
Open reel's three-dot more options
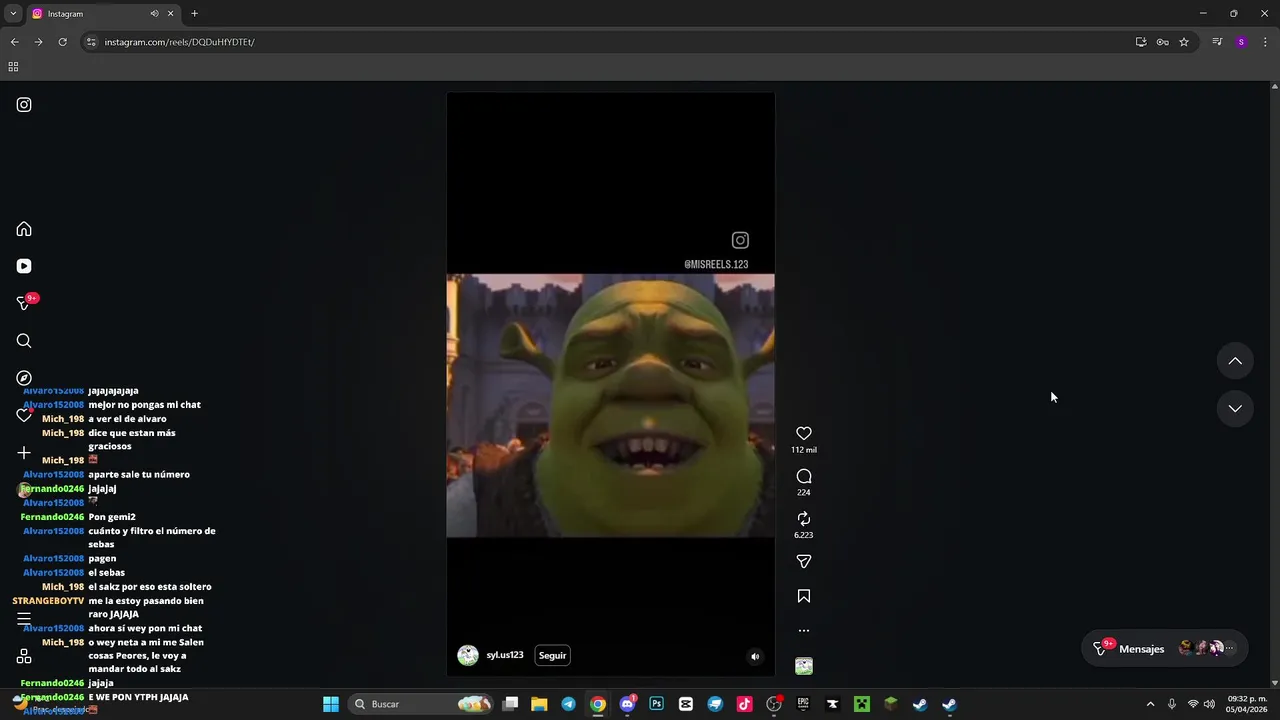(x=803, y=631)
